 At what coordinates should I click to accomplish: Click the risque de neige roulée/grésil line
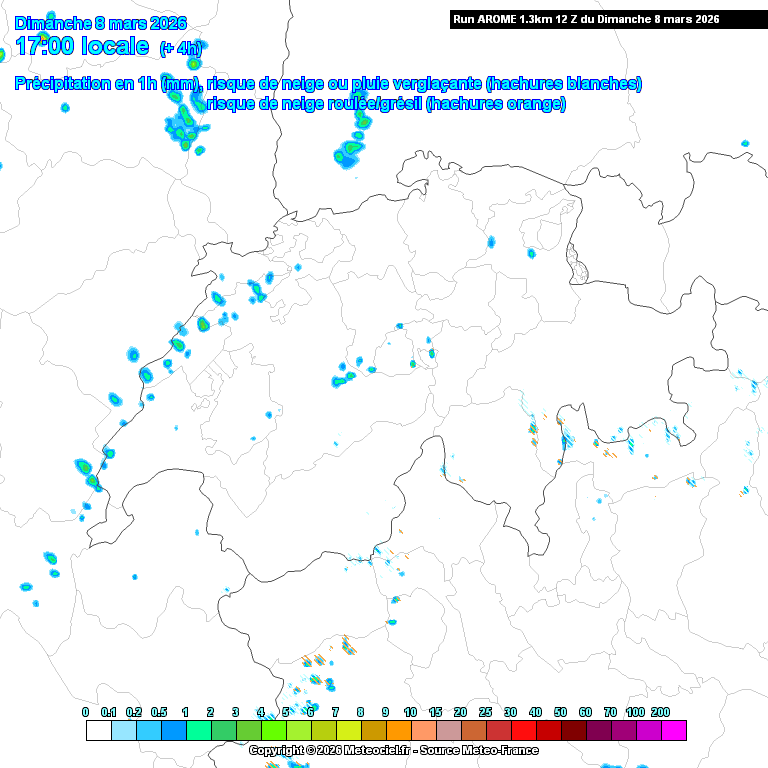(387, 103)
